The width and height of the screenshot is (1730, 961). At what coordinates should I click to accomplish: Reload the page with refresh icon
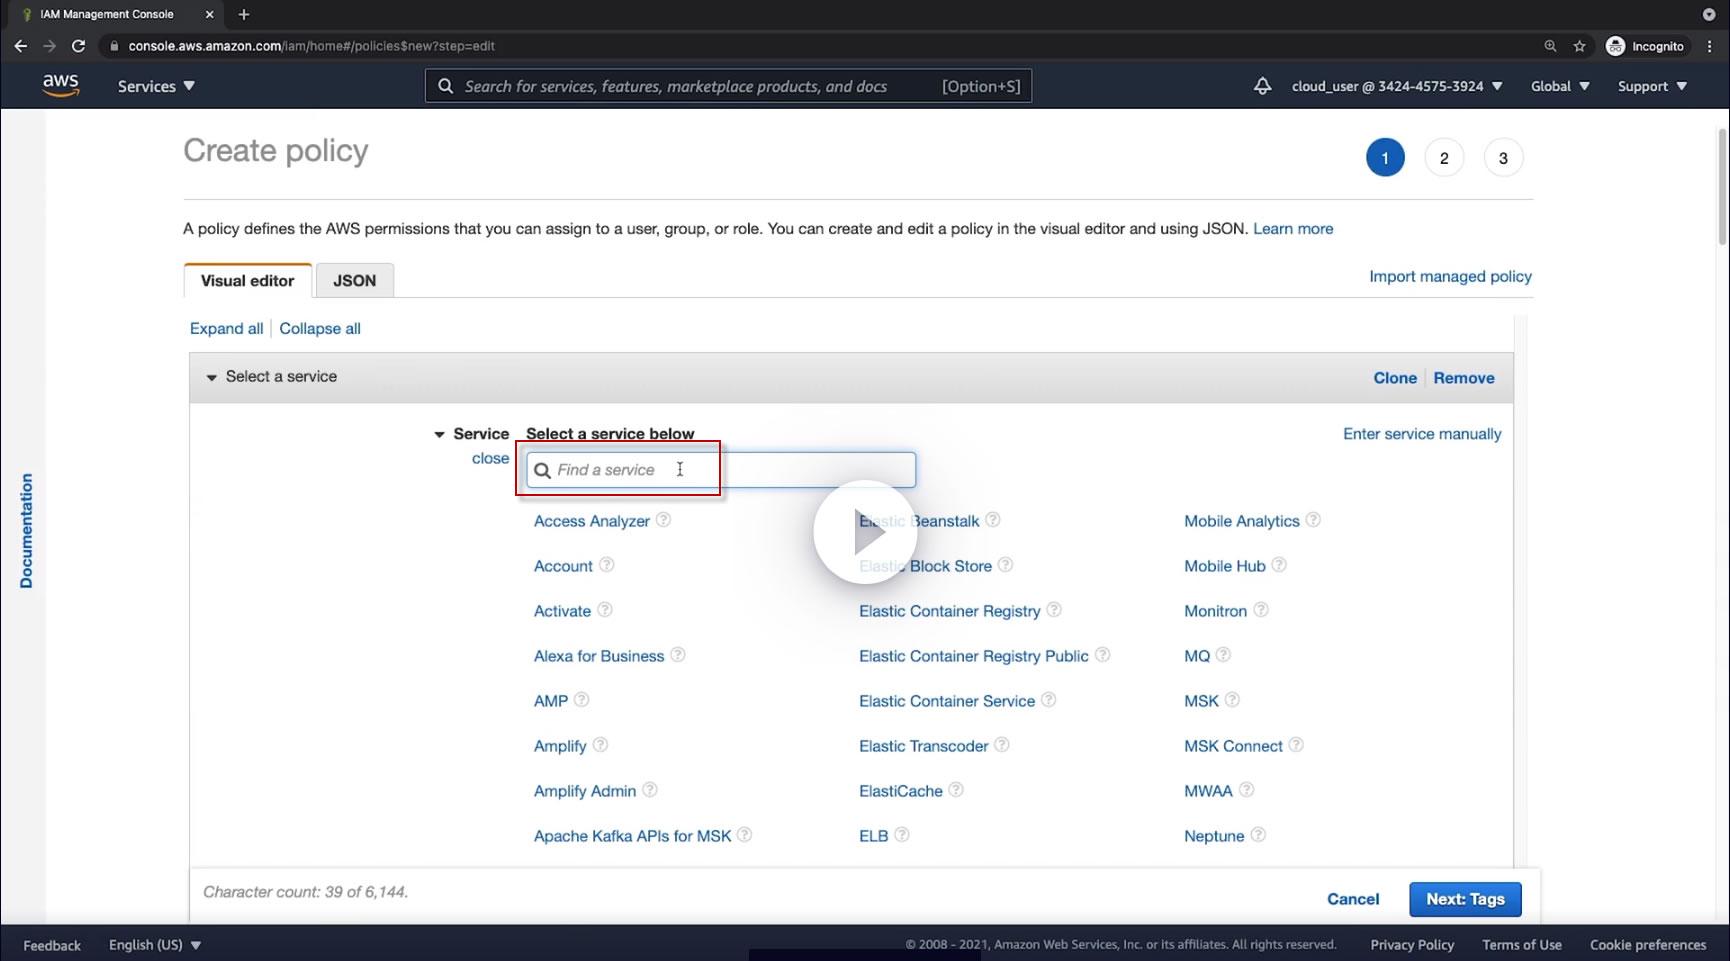point(79,46)
